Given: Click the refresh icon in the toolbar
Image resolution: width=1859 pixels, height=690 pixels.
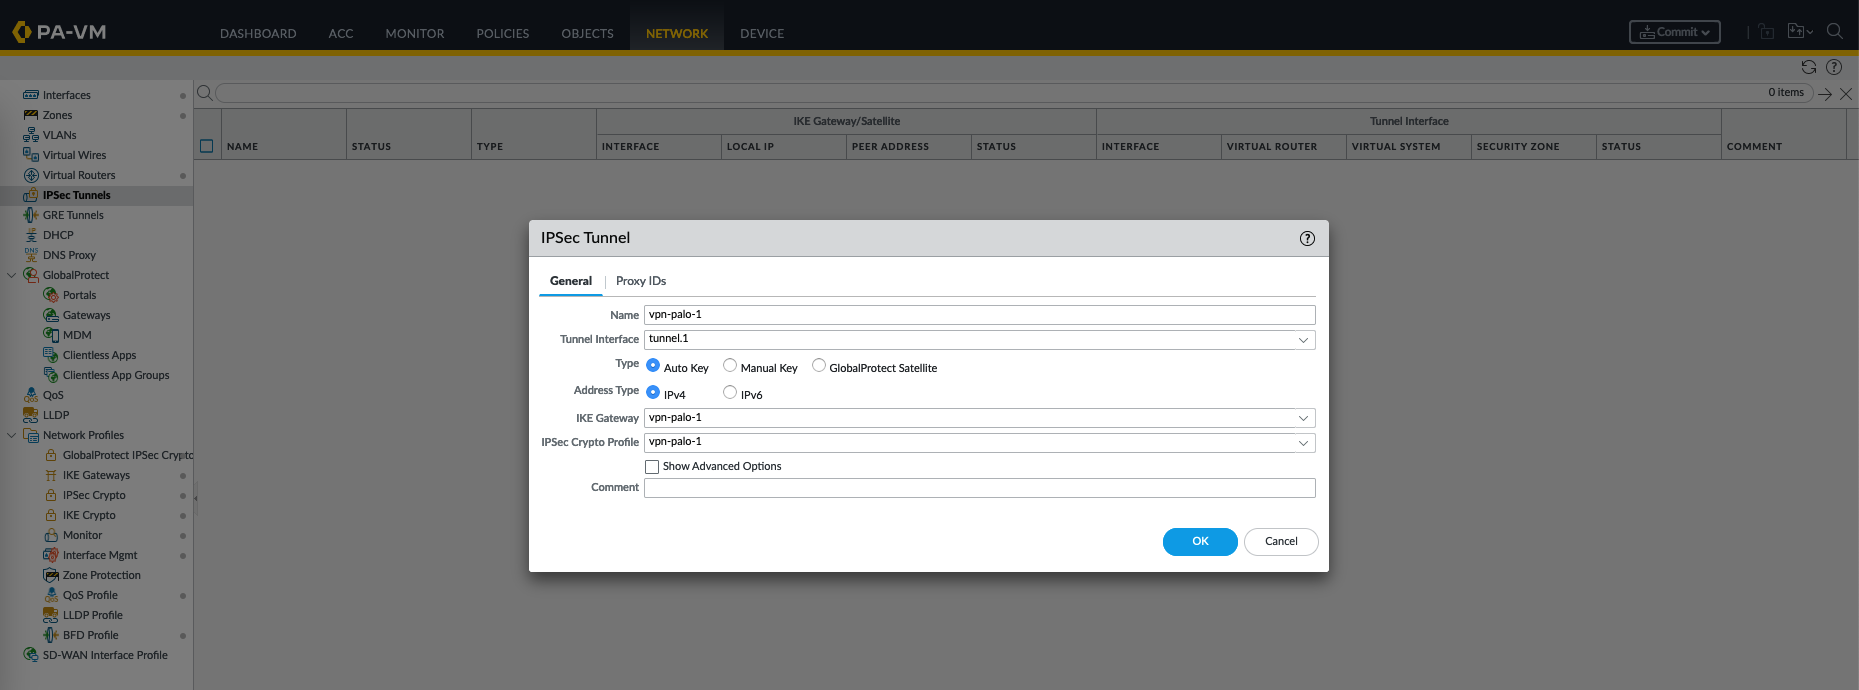Looking at the screenshot, I should coord(1808,67).
